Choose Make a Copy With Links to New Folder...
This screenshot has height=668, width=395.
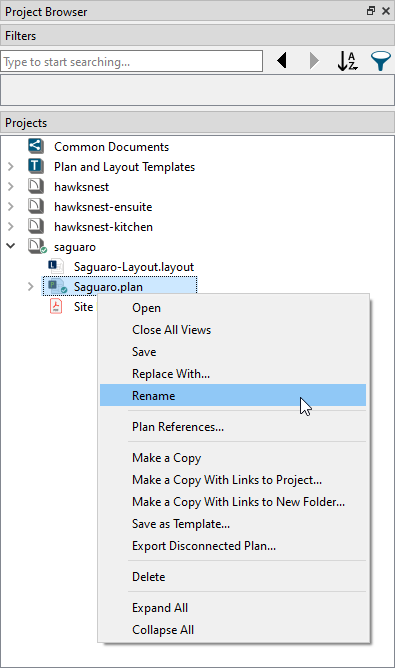point(233,502)
